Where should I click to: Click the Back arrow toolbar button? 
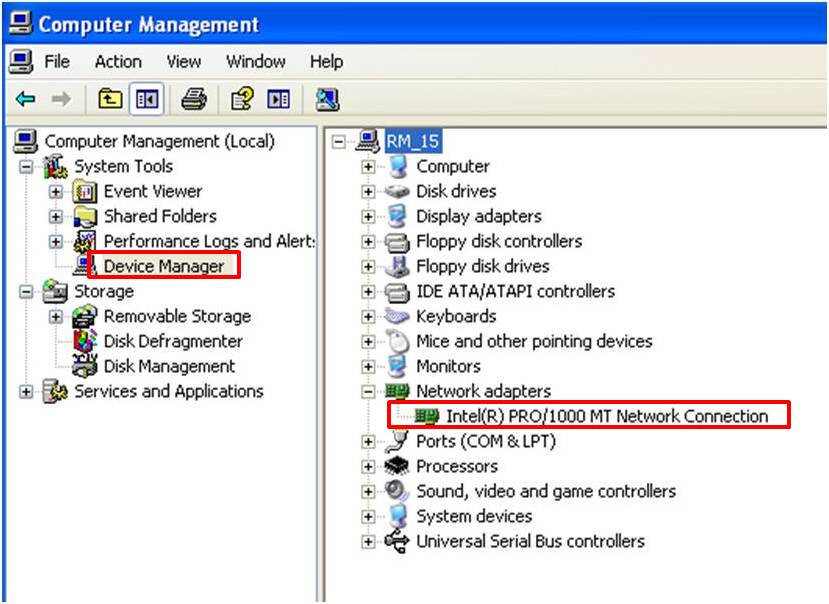pos(25,99)
